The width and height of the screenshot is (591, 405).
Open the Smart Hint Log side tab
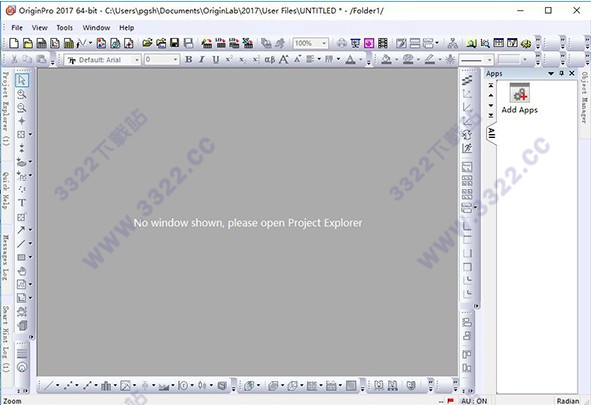(x=6, y=338)
